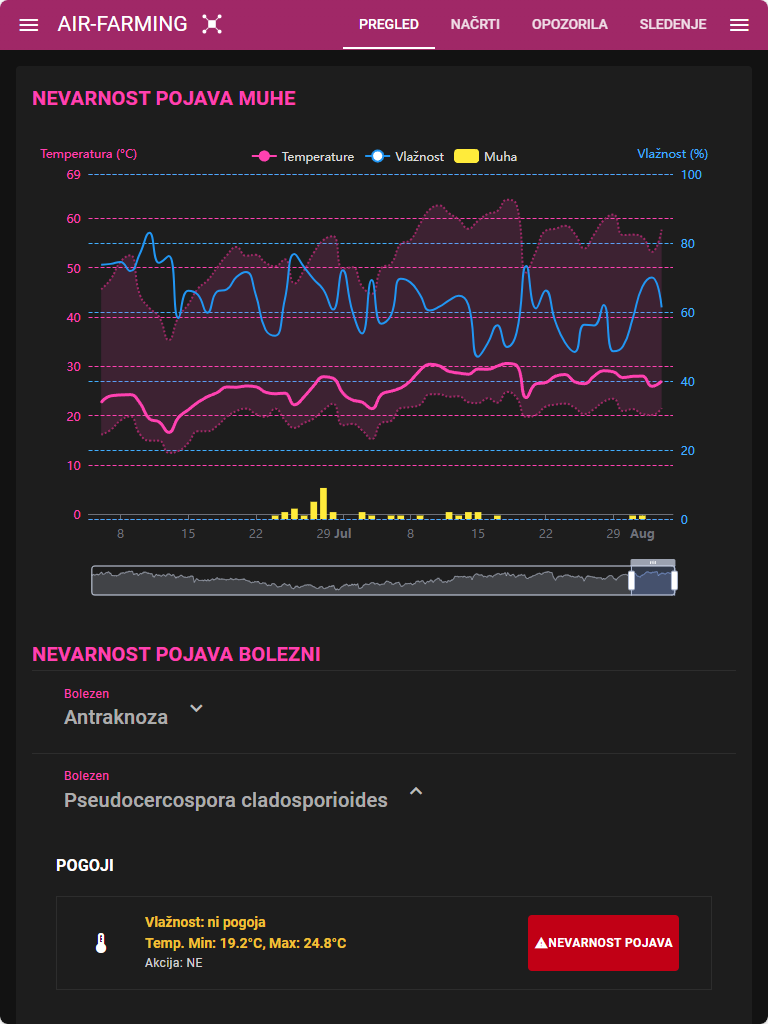Image resolution: width=768 pixels, height=1024 pixels.
Task: Toggle the Muha legend series
Action: (487, 157)
